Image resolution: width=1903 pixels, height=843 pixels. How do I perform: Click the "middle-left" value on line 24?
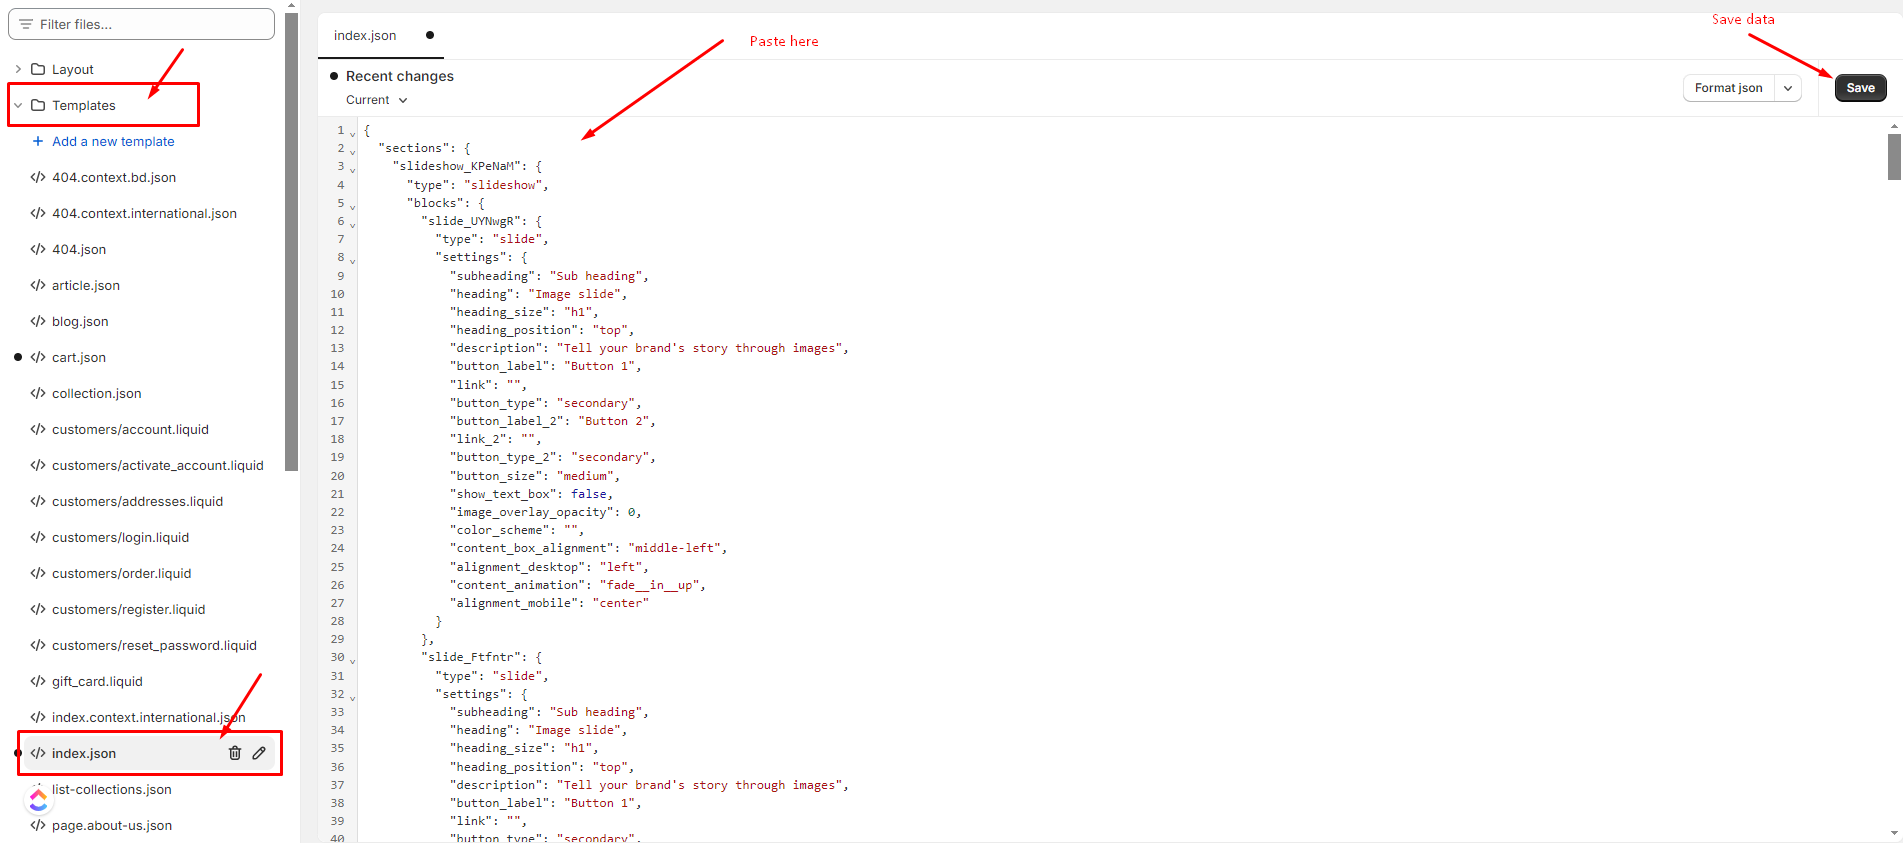point(673,548)
